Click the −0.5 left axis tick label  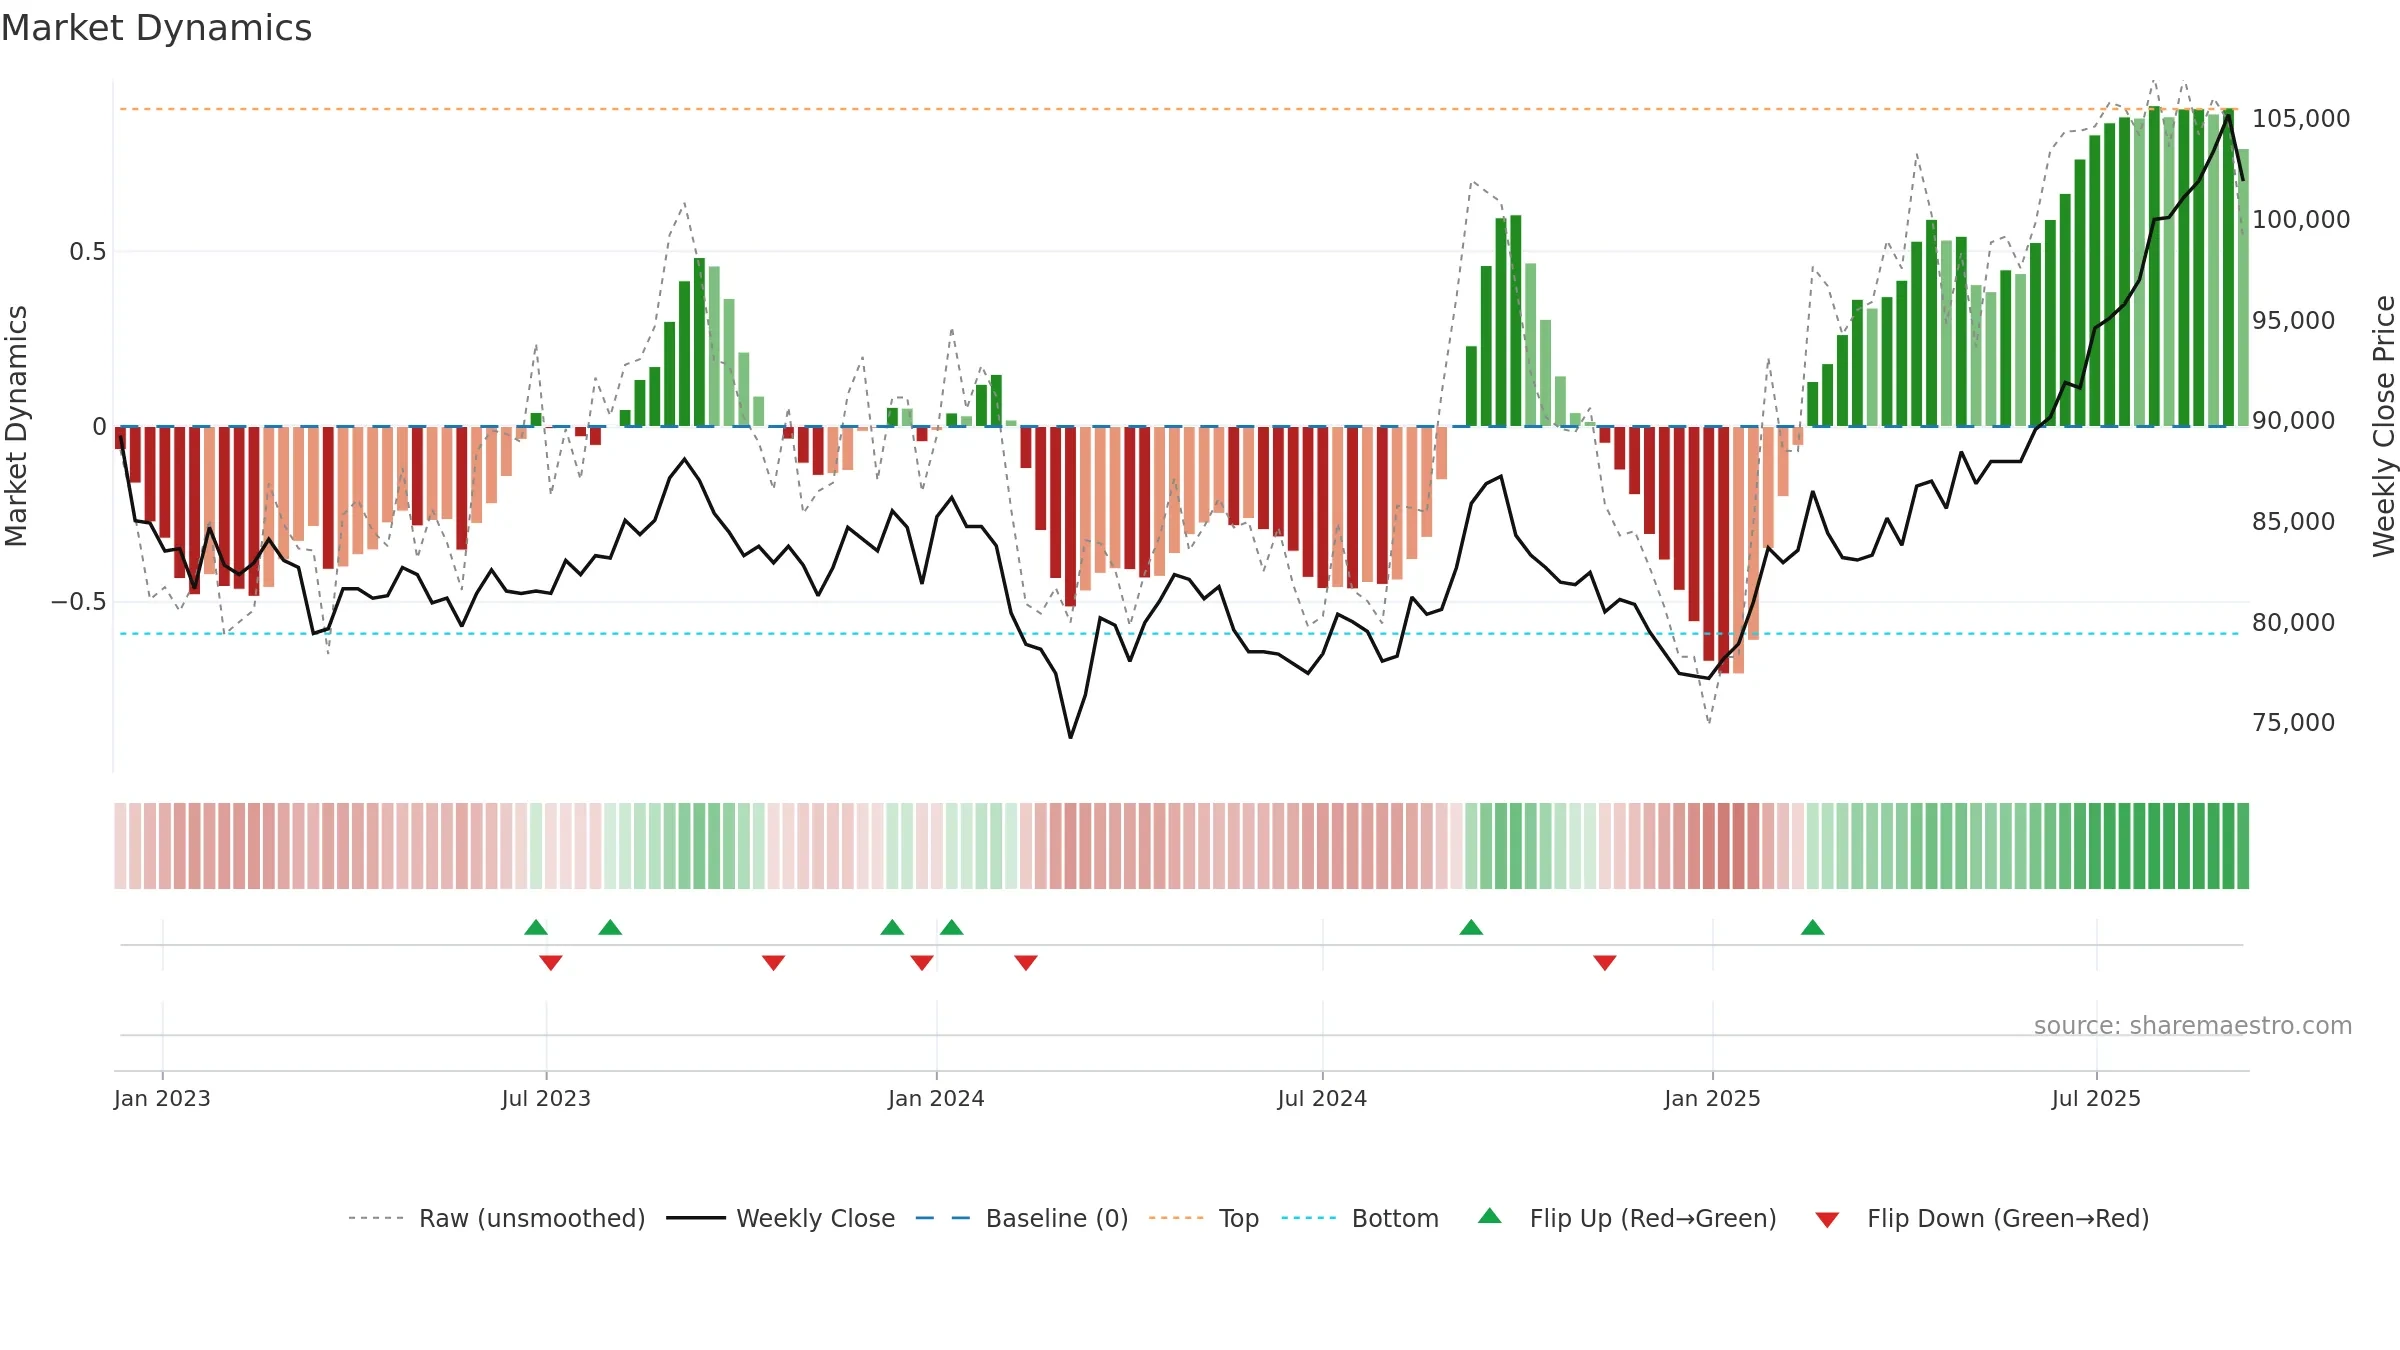click(x=79, y=602)
